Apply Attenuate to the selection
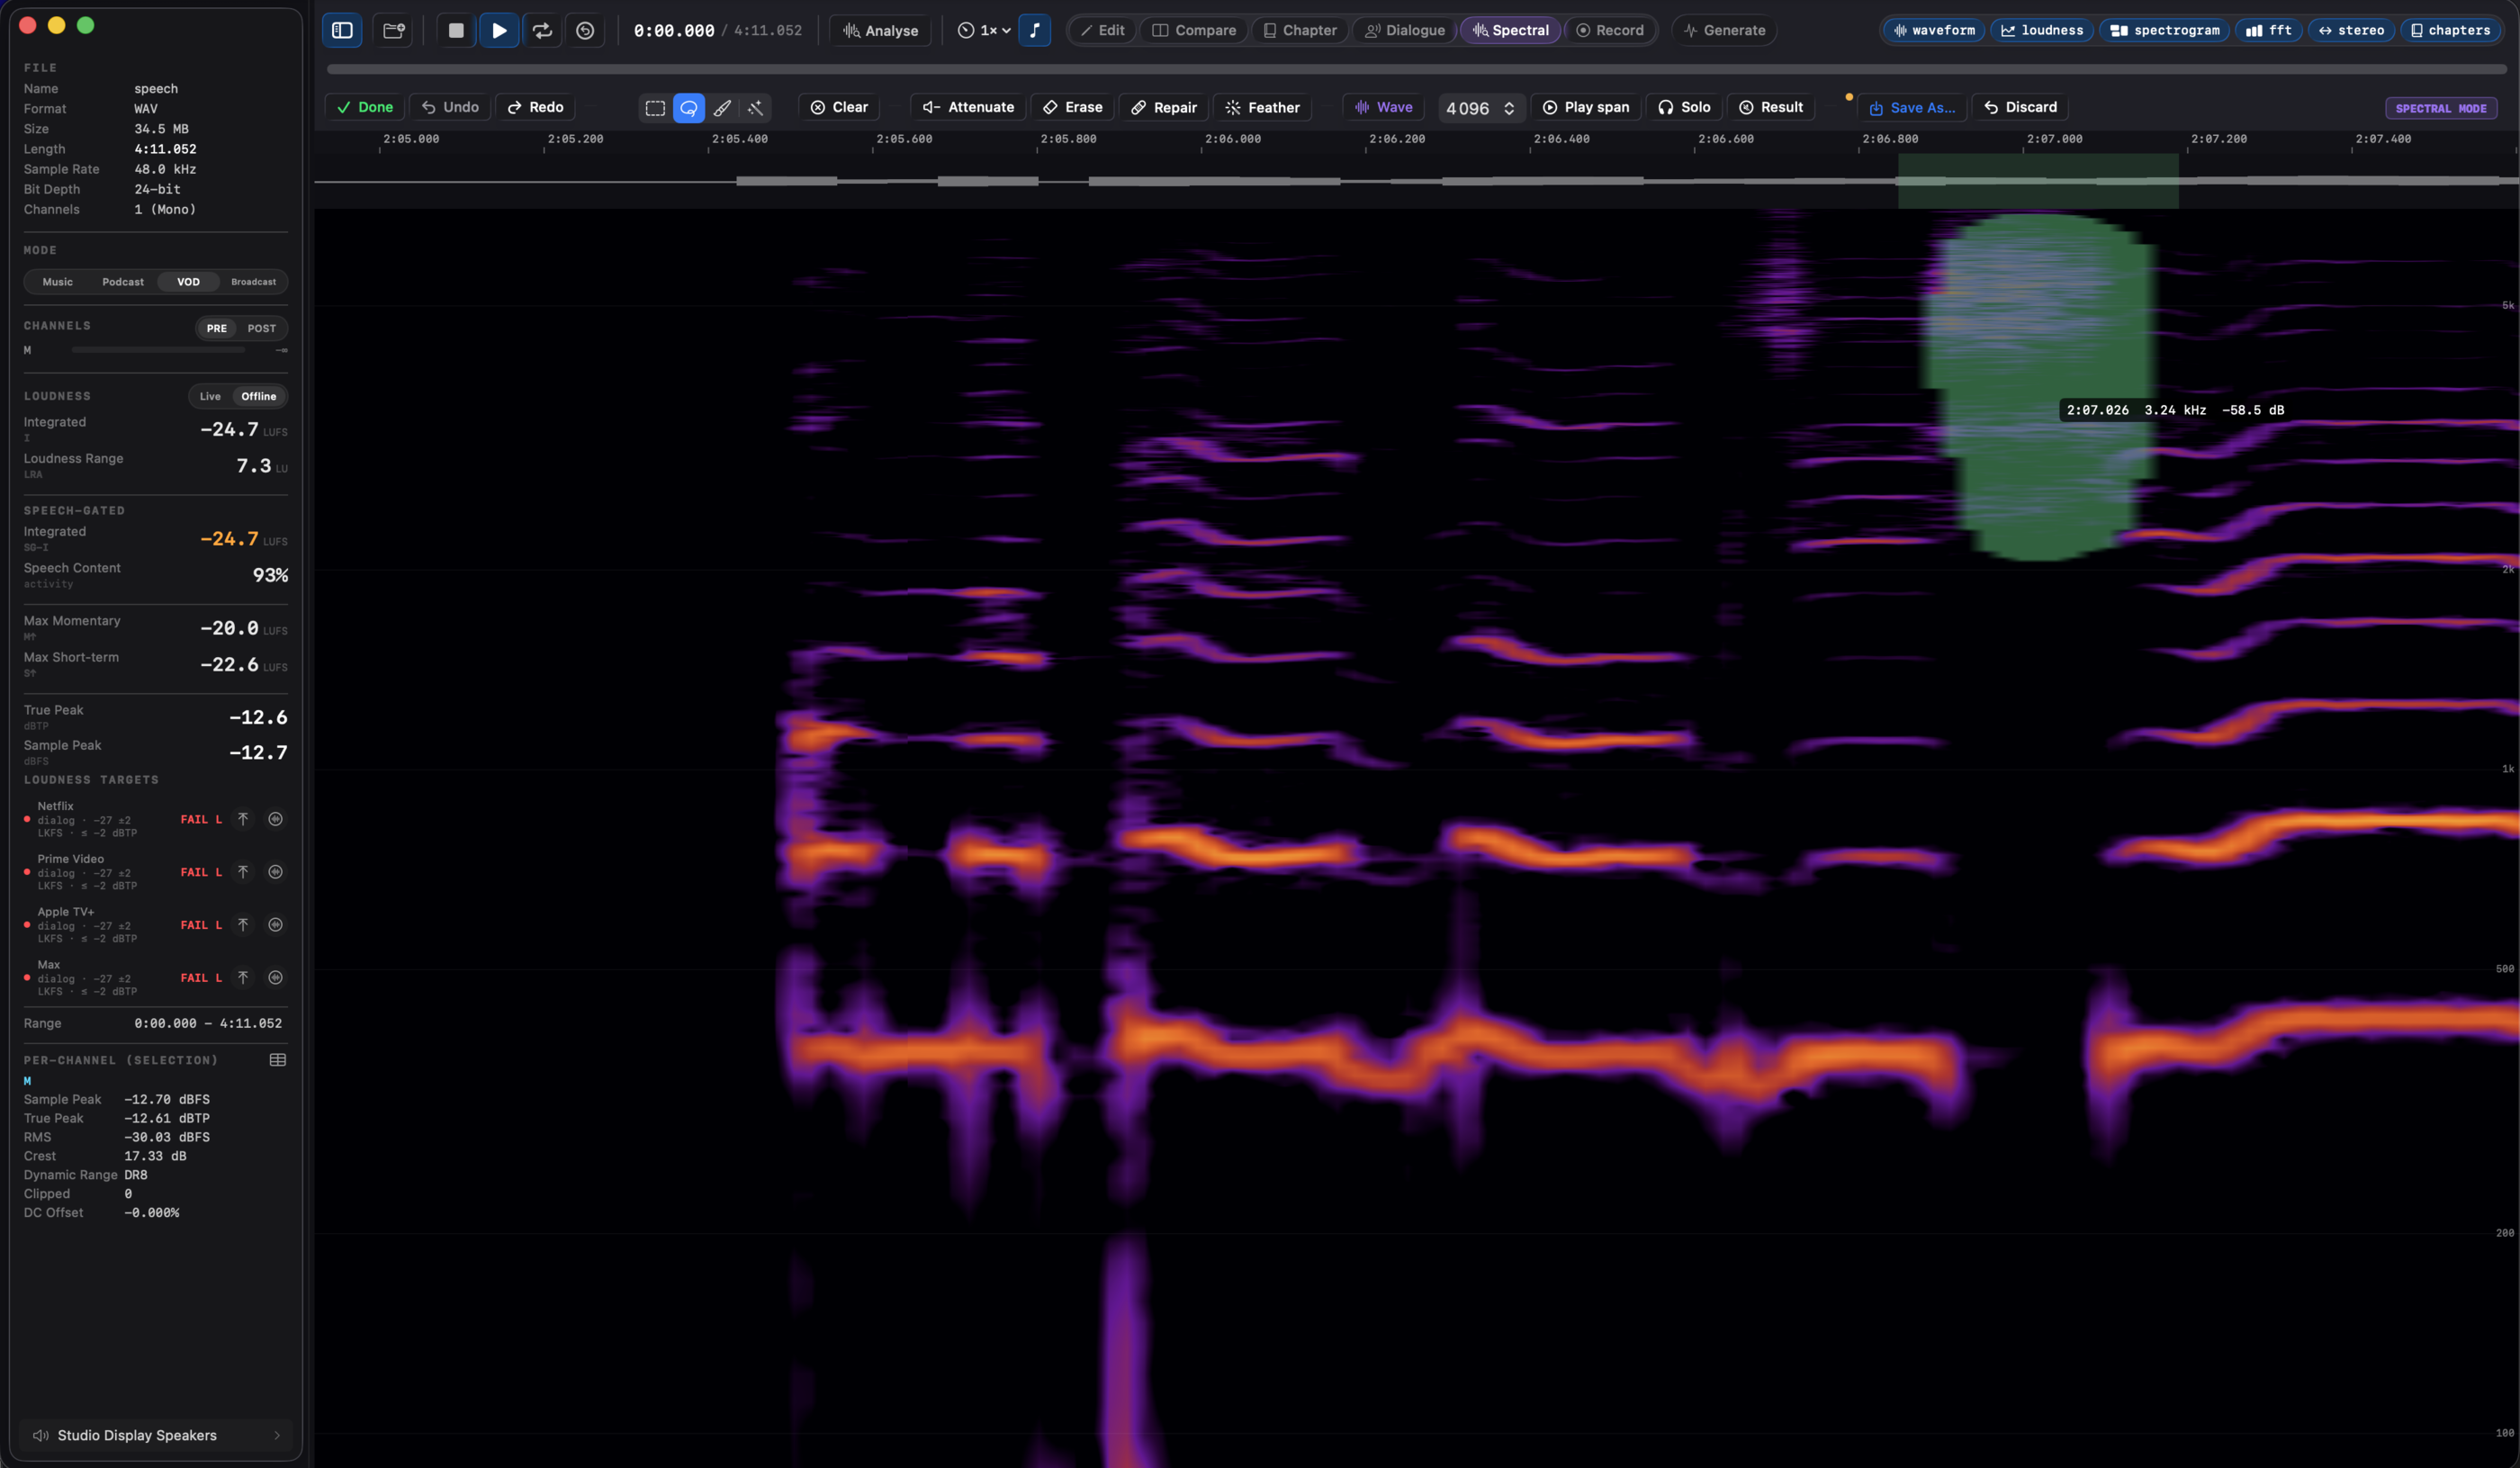 pyautogui.click(x=968, y=107)
